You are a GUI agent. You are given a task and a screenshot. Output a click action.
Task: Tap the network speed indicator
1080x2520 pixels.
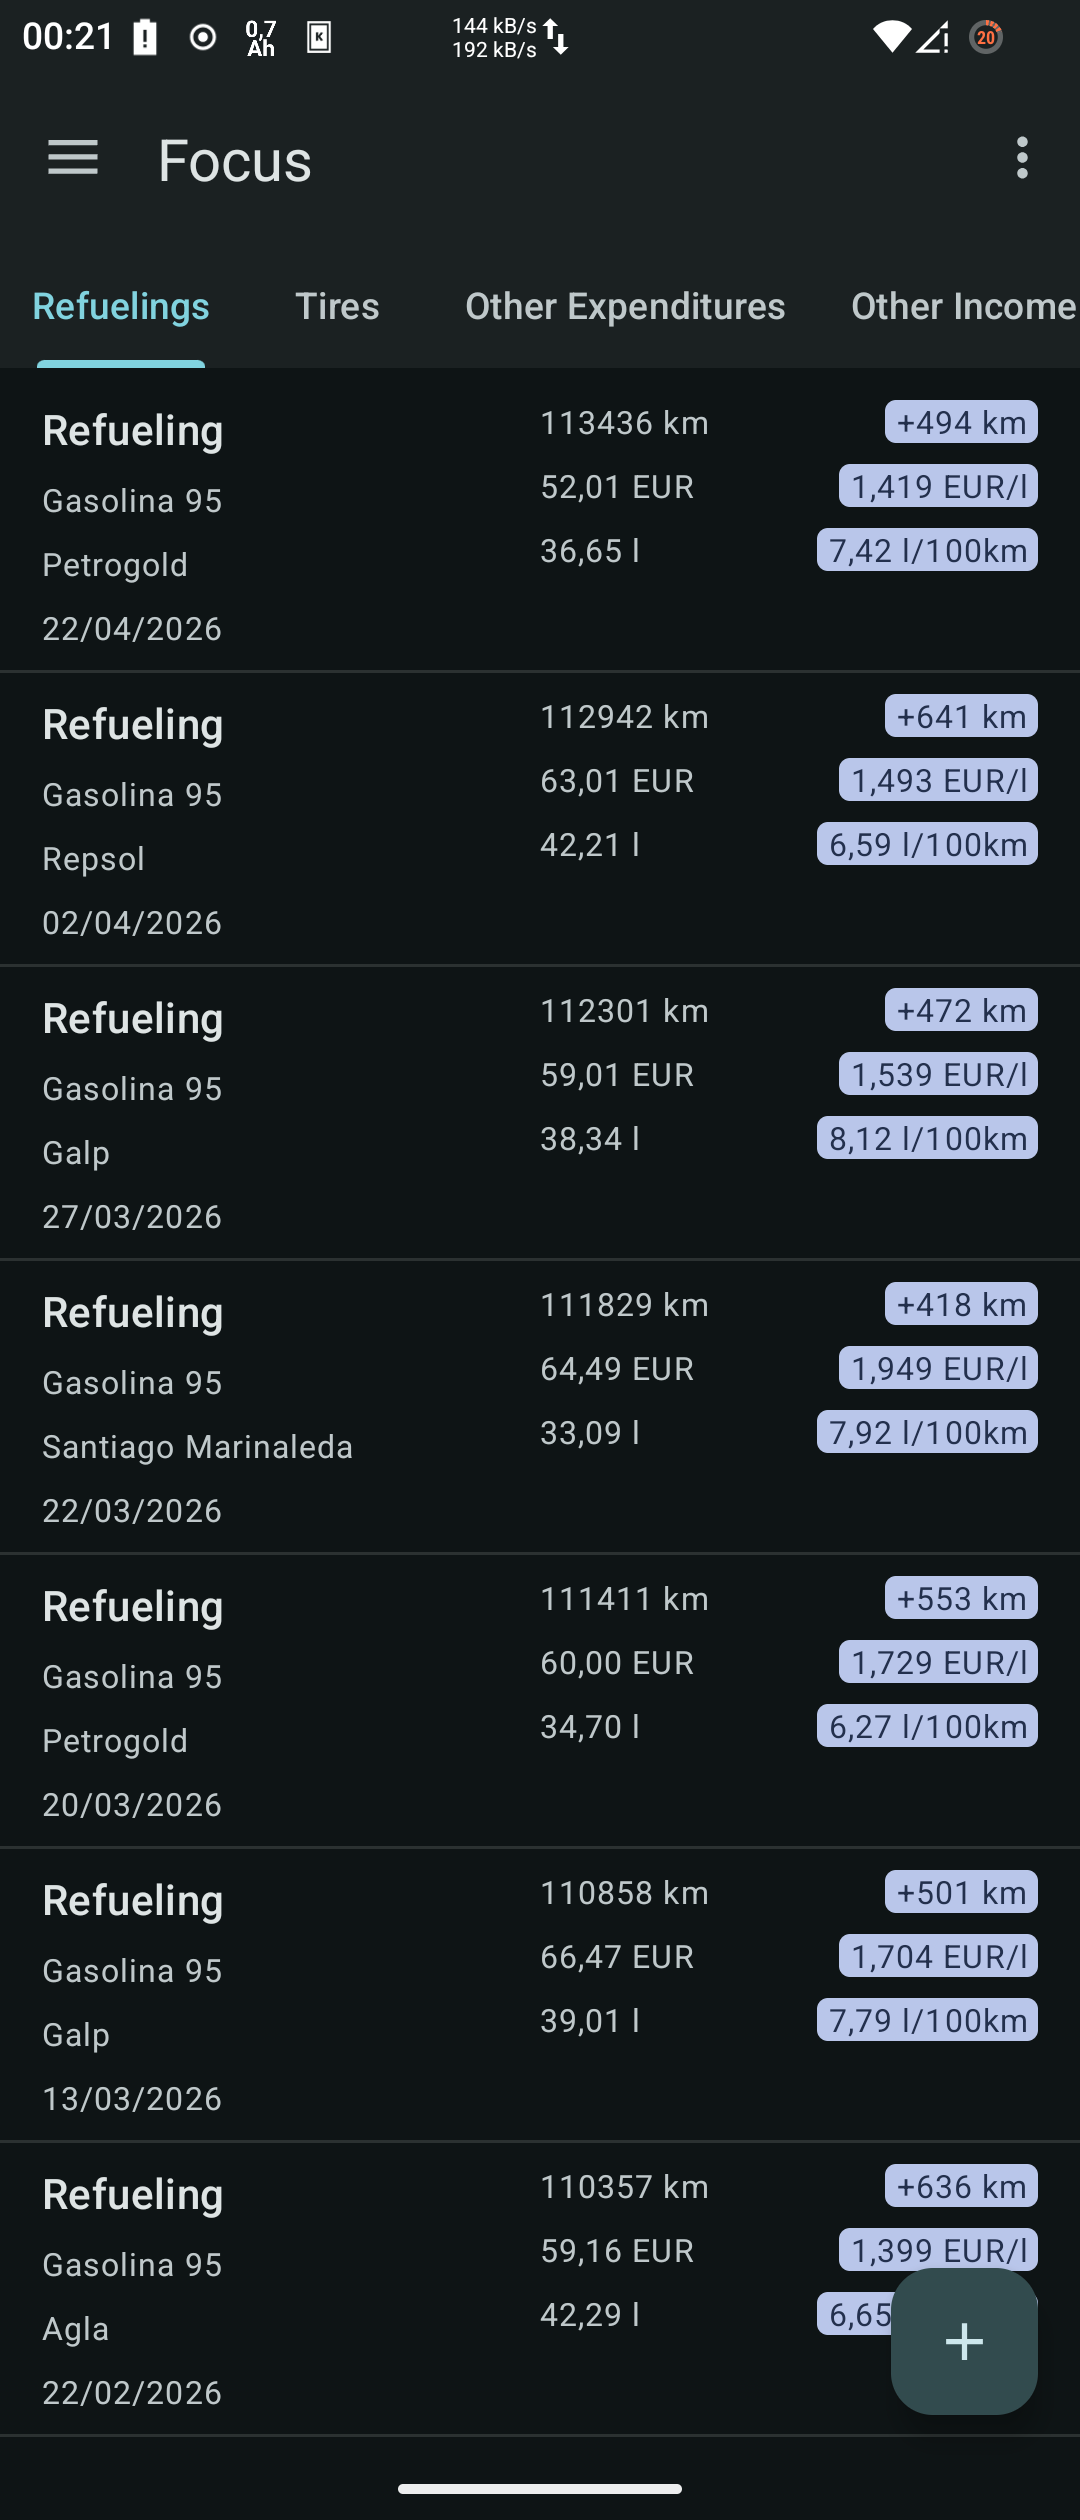coord(510,38)
